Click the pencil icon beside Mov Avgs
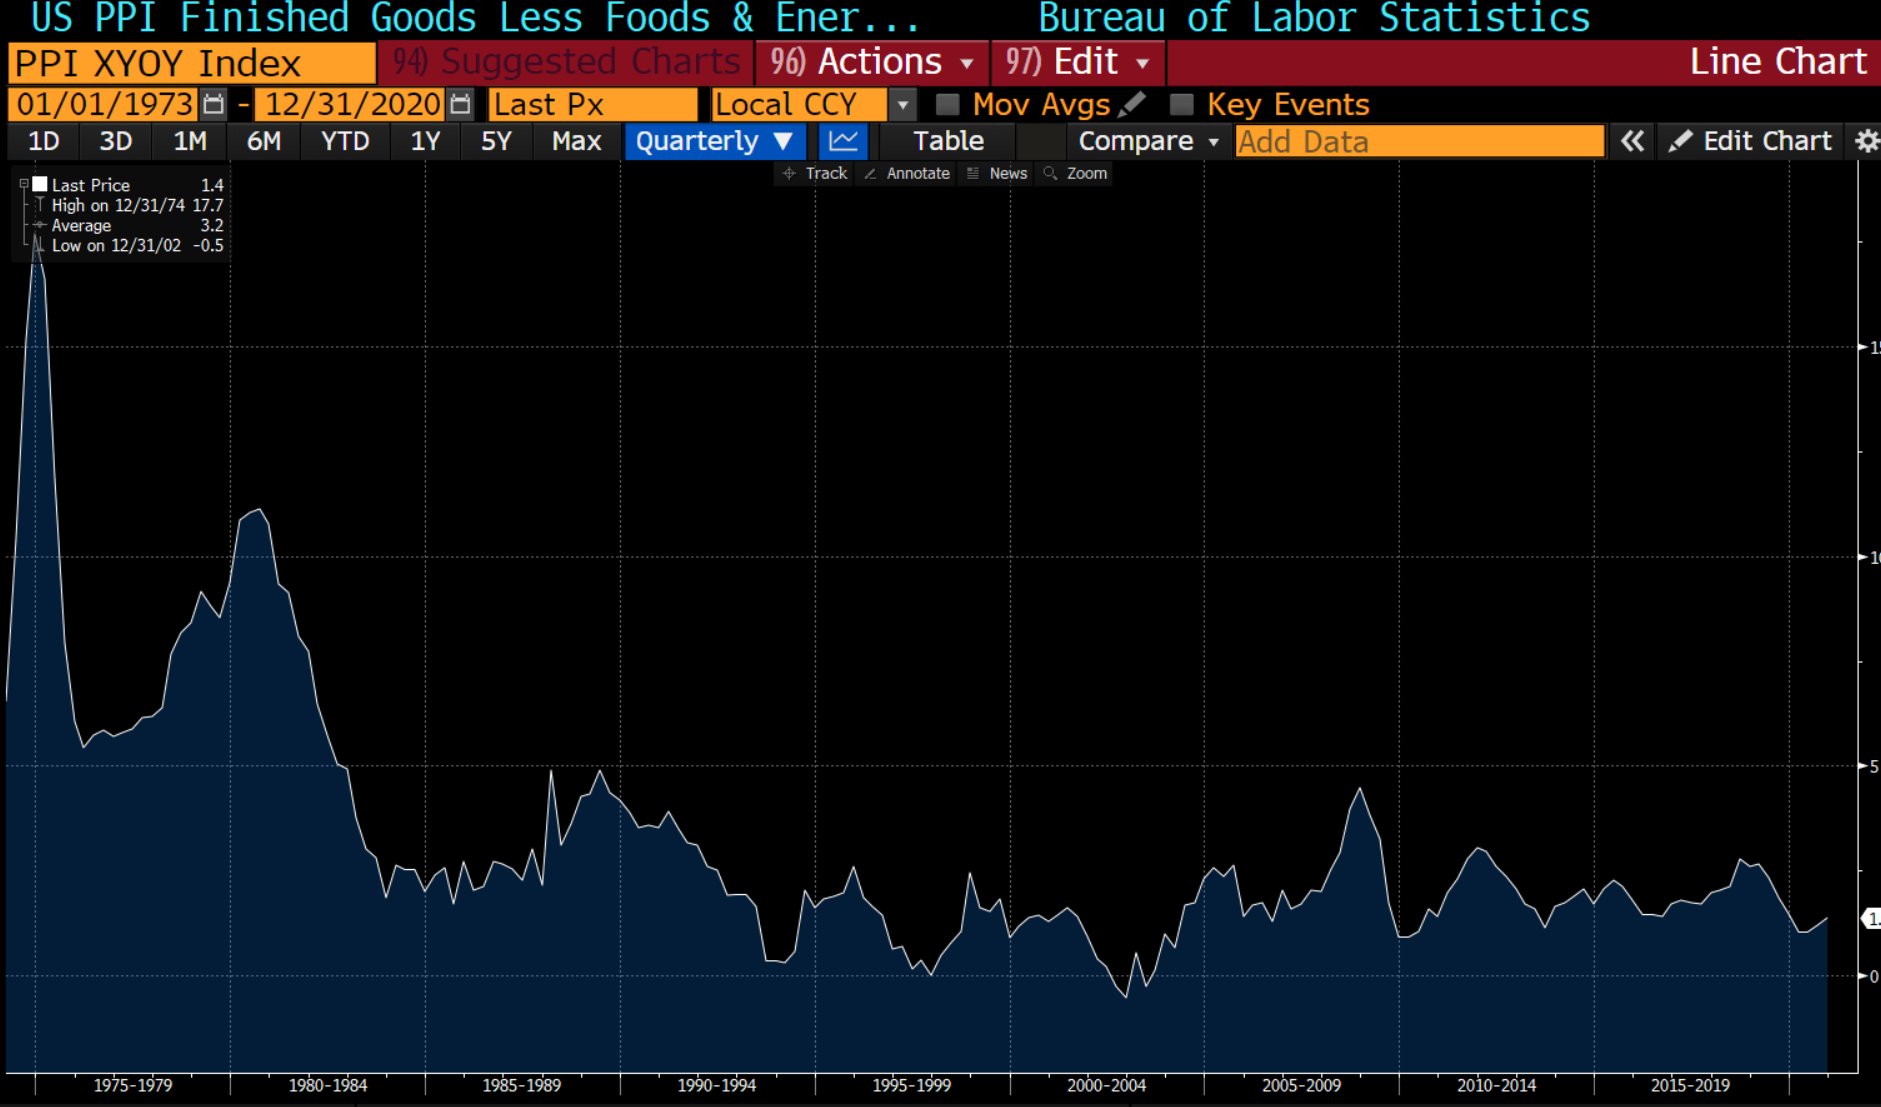Image resolution: width=1881 pixels, height=1107 pixels. 1133,104
